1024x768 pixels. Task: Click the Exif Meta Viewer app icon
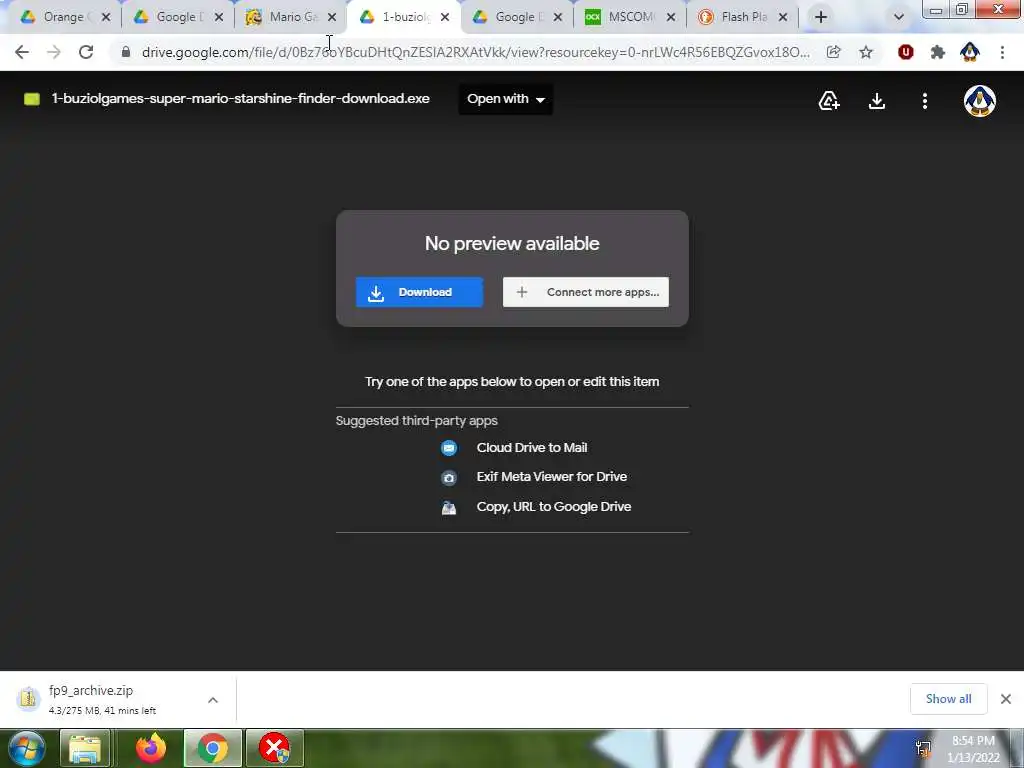click(449, 477)
